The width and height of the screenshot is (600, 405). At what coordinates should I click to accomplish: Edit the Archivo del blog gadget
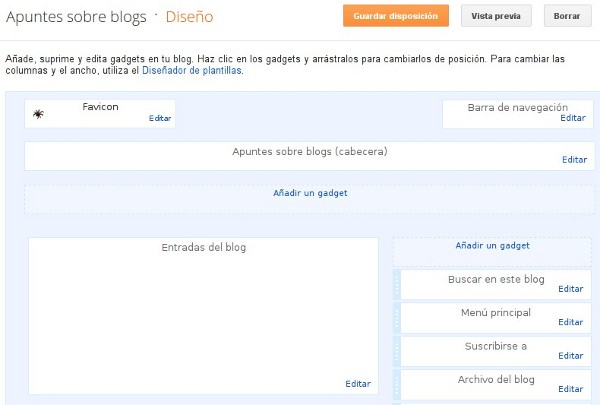(570, 389)
